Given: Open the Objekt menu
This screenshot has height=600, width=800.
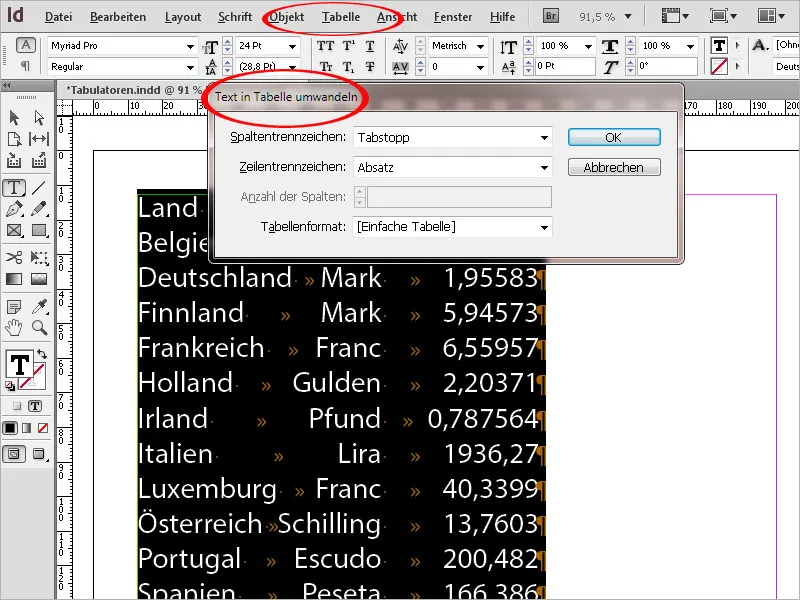Looking at the screenshot, I should [287, 17].
